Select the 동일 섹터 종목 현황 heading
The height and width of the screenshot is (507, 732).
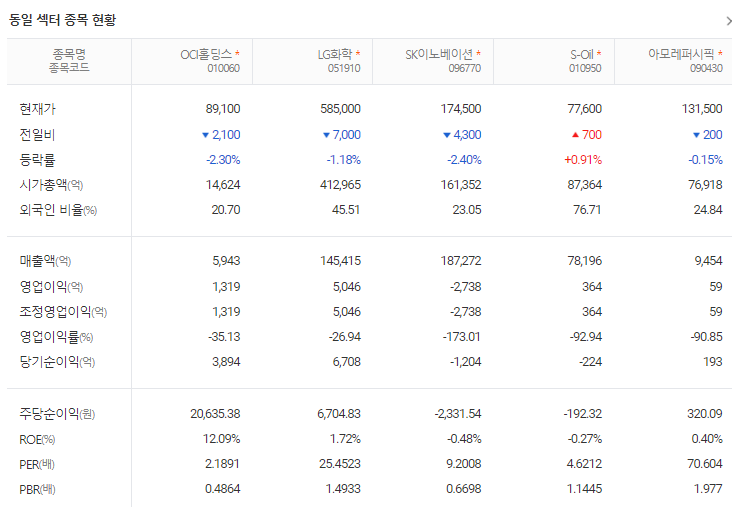pyautogui.click(x=63, y=20)
